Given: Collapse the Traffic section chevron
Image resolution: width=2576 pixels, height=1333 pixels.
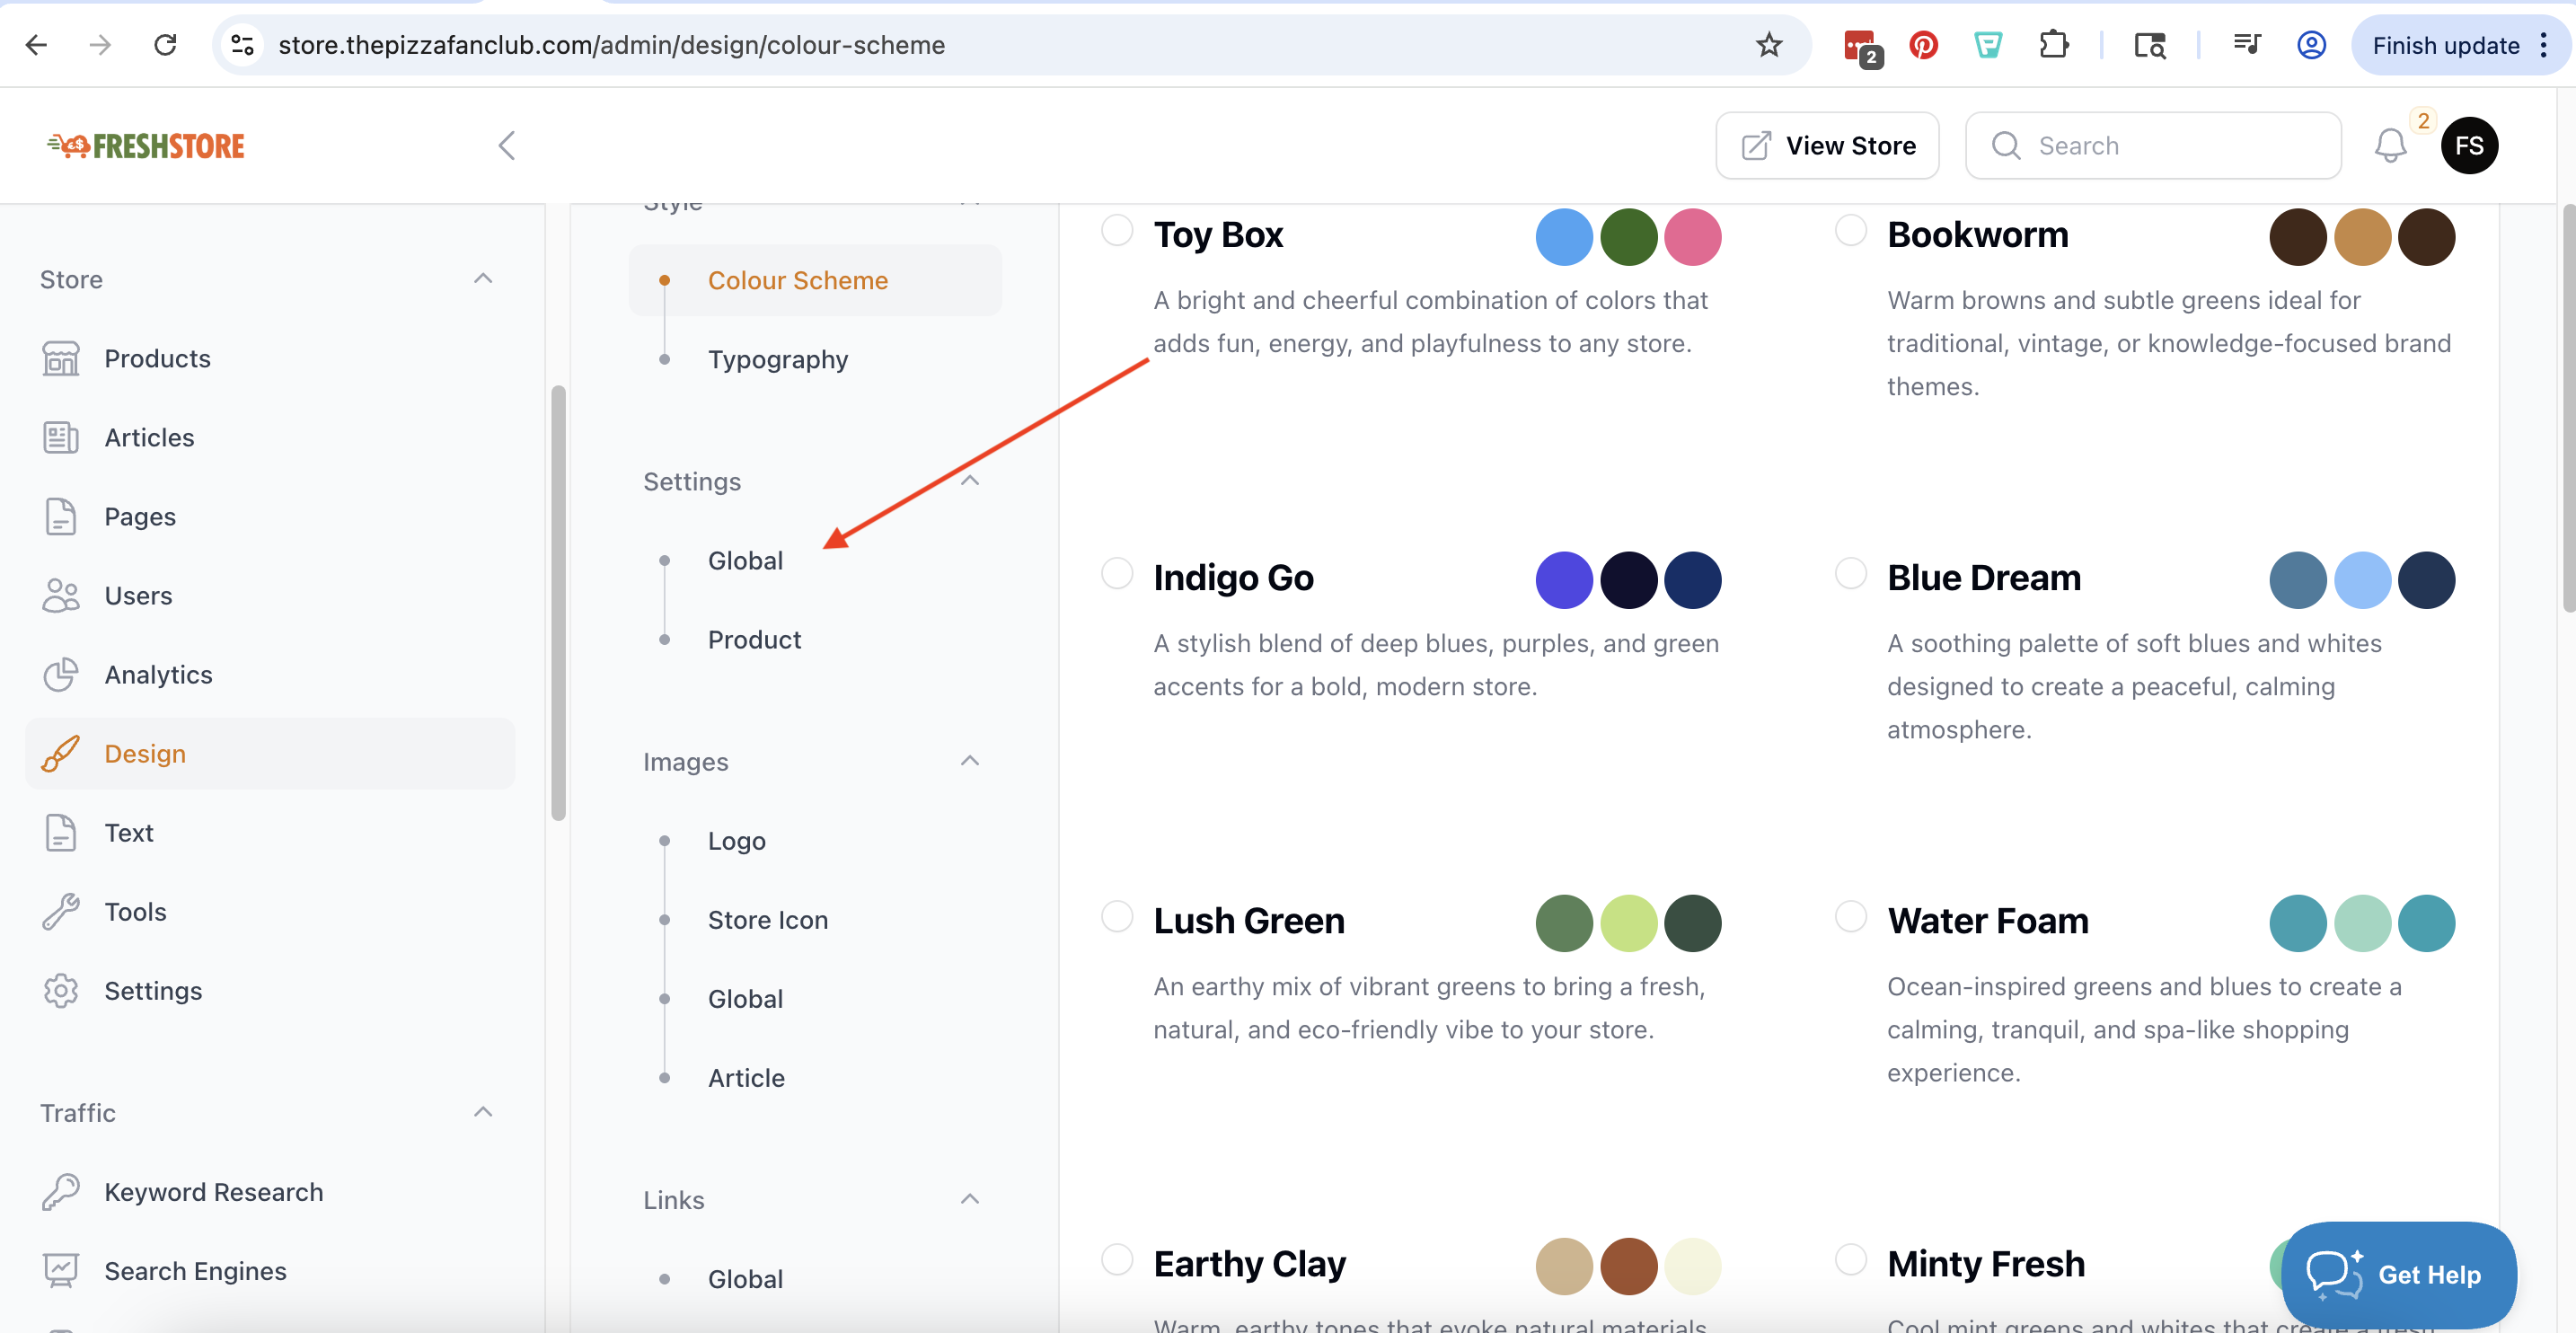Looking at the screenshot, I should [483, 1112].
